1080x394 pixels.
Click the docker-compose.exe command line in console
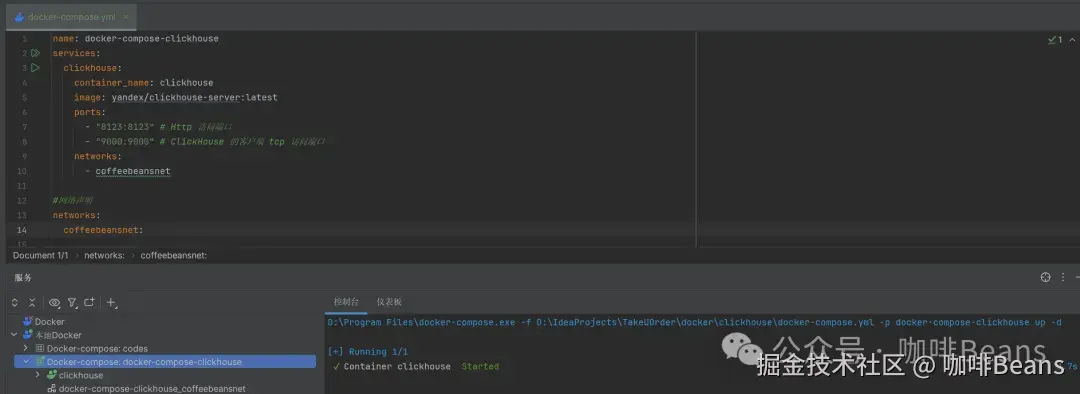[x=694, y=322]
